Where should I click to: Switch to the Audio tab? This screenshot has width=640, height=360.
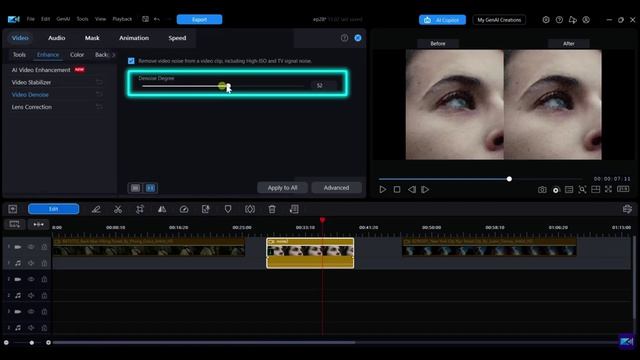(x=56, y=38)
